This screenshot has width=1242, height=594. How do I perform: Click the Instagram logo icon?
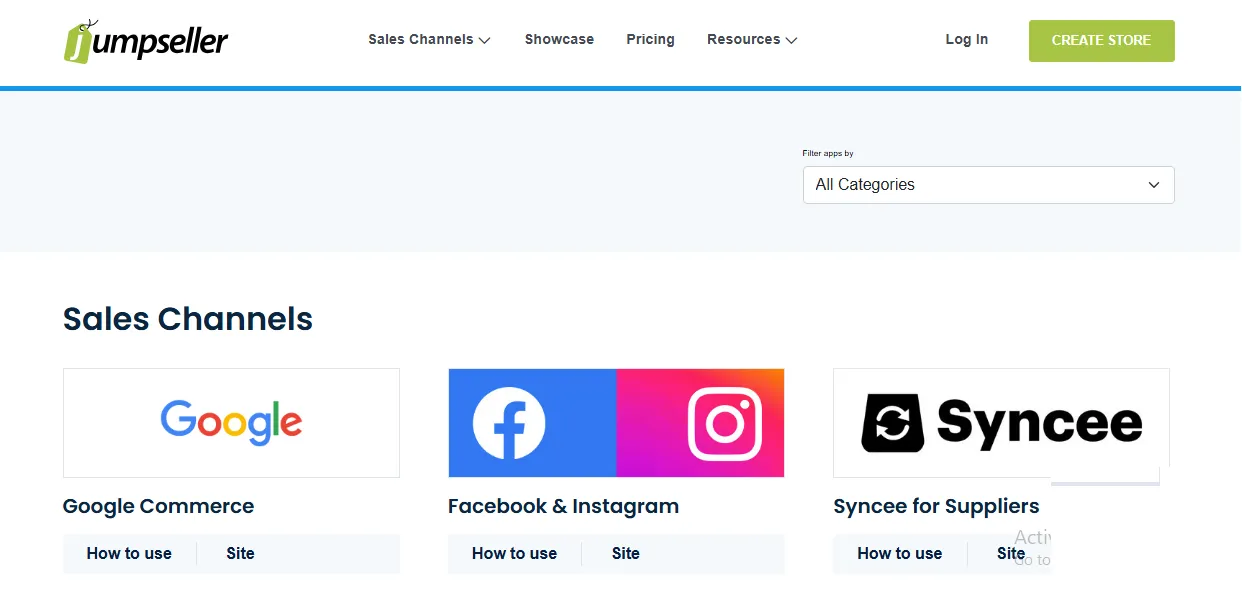[x=725, y=423]
